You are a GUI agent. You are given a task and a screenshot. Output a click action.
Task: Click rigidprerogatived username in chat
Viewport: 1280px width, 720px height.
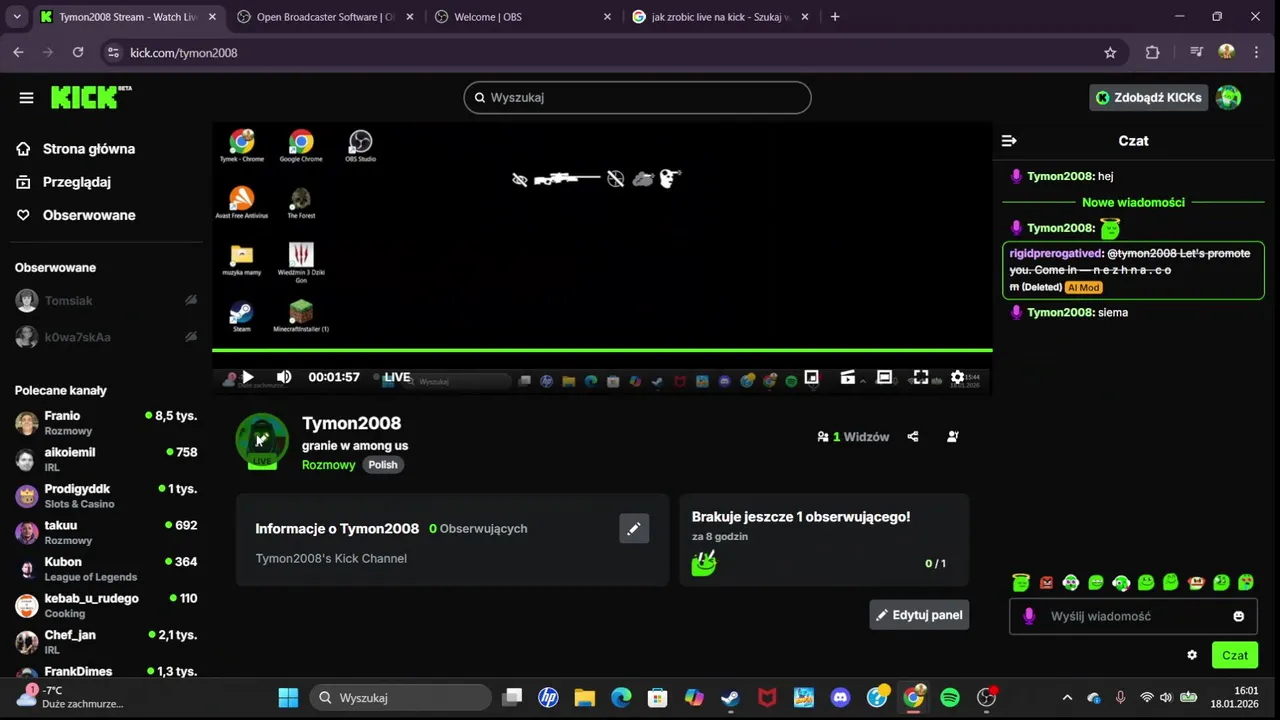(x=1055, y=253)
